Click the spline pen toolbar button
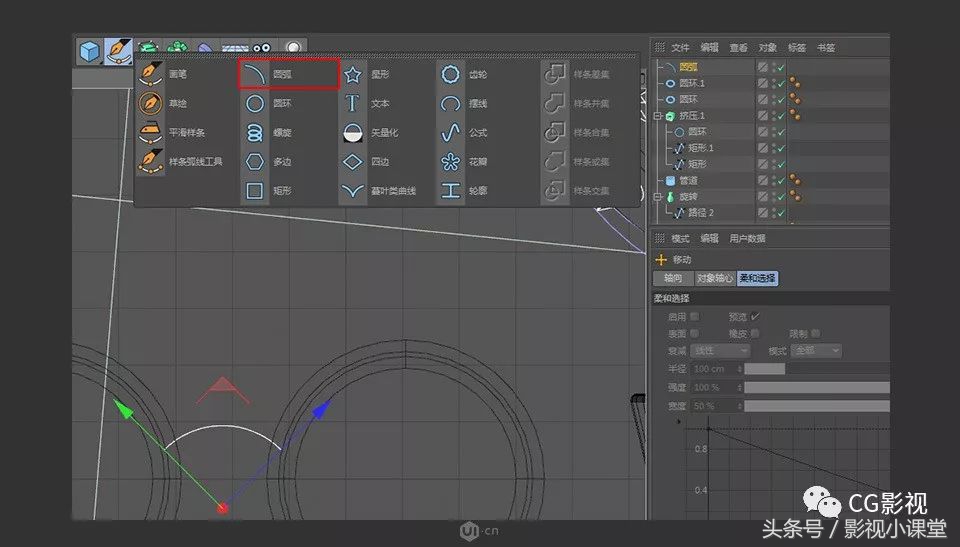 pyautogui.click(x=118, y=51)
